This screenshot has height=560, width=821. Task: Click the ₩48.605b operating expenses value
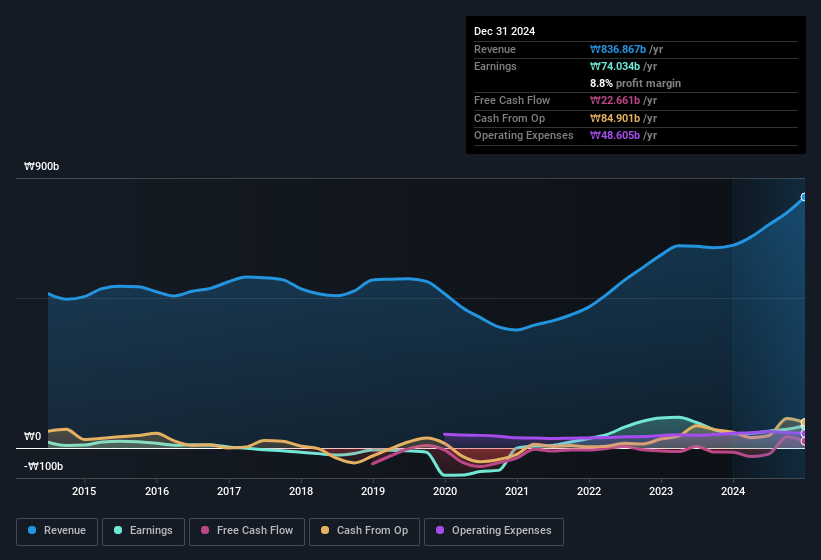[x=615, y=136]
